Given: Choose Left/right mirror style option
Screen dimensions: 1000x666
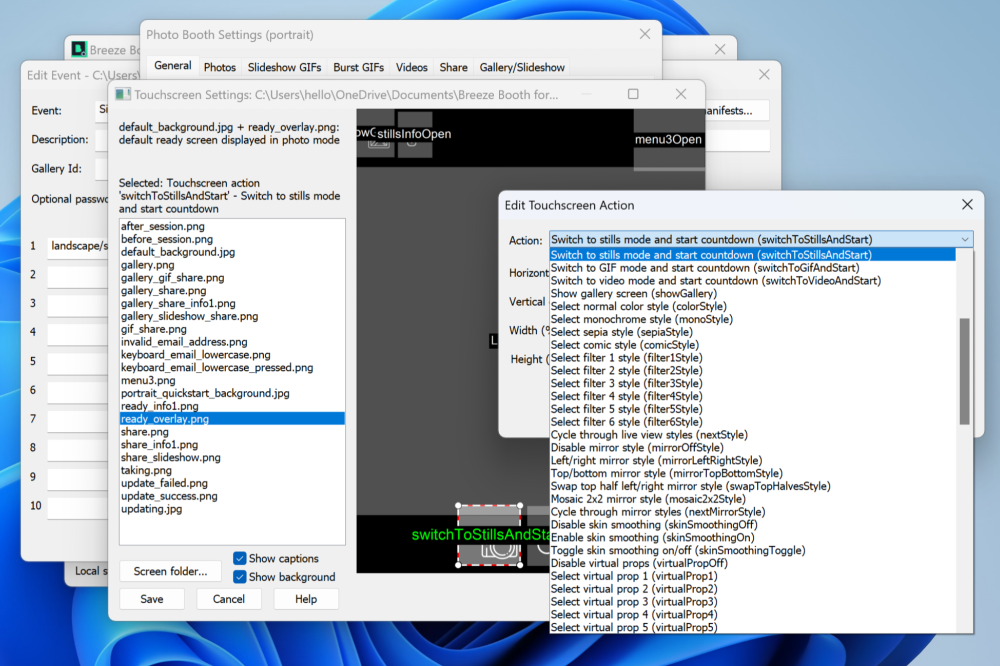Looking at the screenshot, I should (x=753, y=461).
